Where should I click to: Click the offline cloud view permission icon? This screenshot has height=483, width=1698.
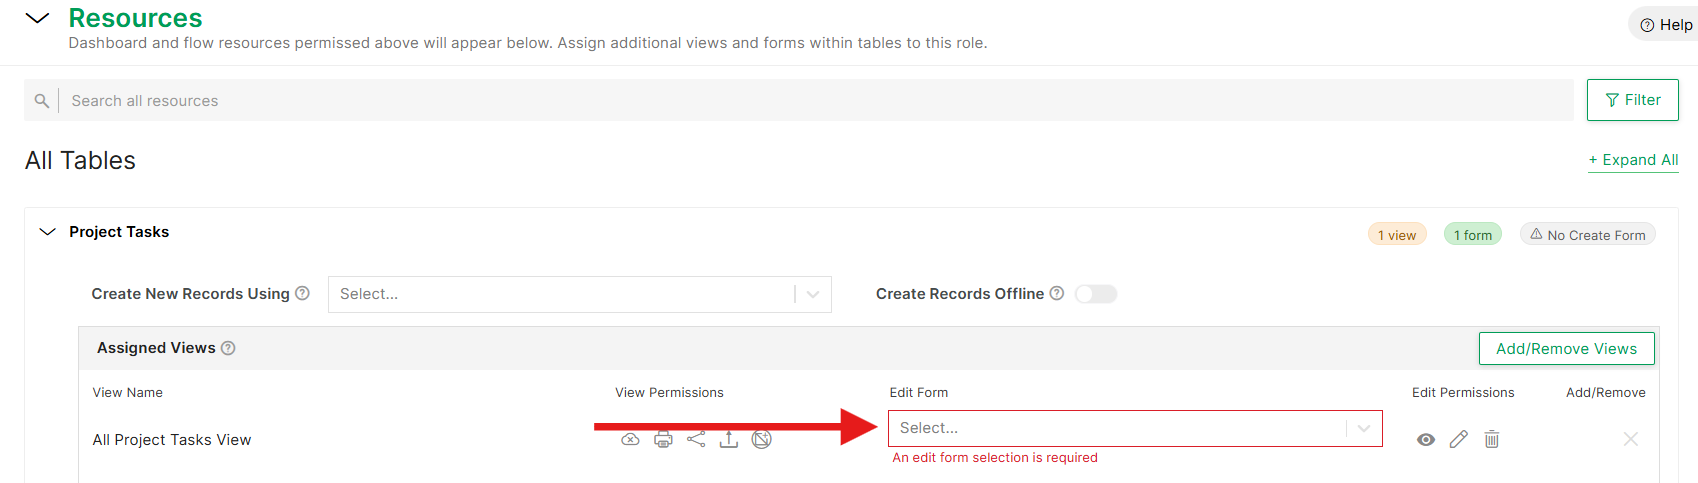pyautogui.click(x=630, y=439)
